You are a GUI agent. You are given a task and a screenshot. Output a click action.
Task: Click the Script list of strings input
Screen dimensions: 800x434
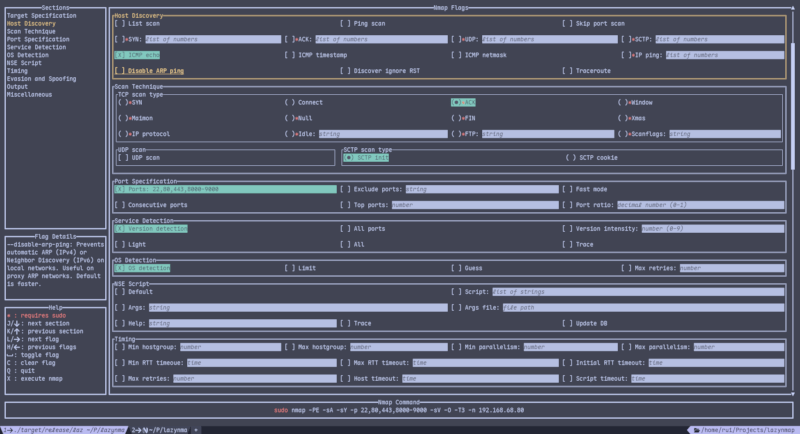coord(638,292)
